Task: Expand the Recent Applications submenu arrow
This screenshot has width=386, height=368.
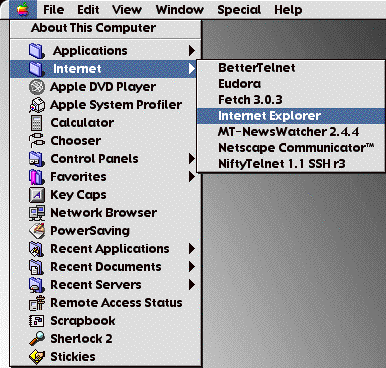Action: pos(192,249)
